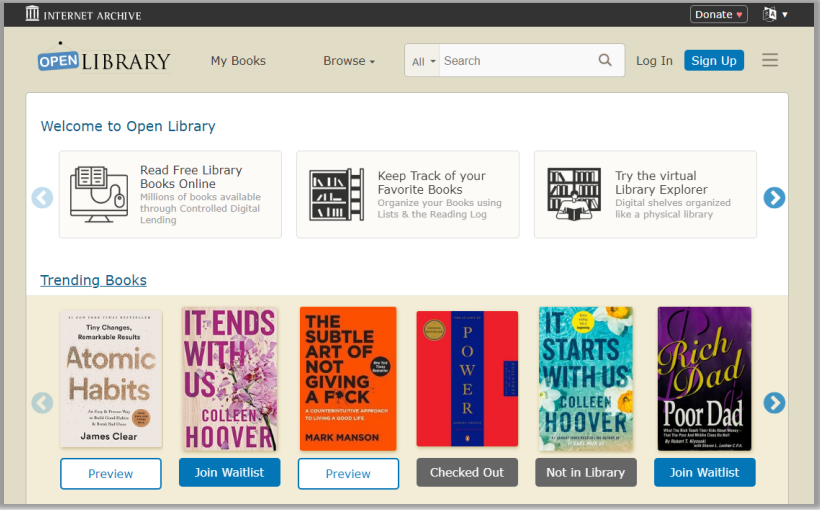Click the Donate button
The width and height of the screenshot is (820, 510).
click(719, 14)
